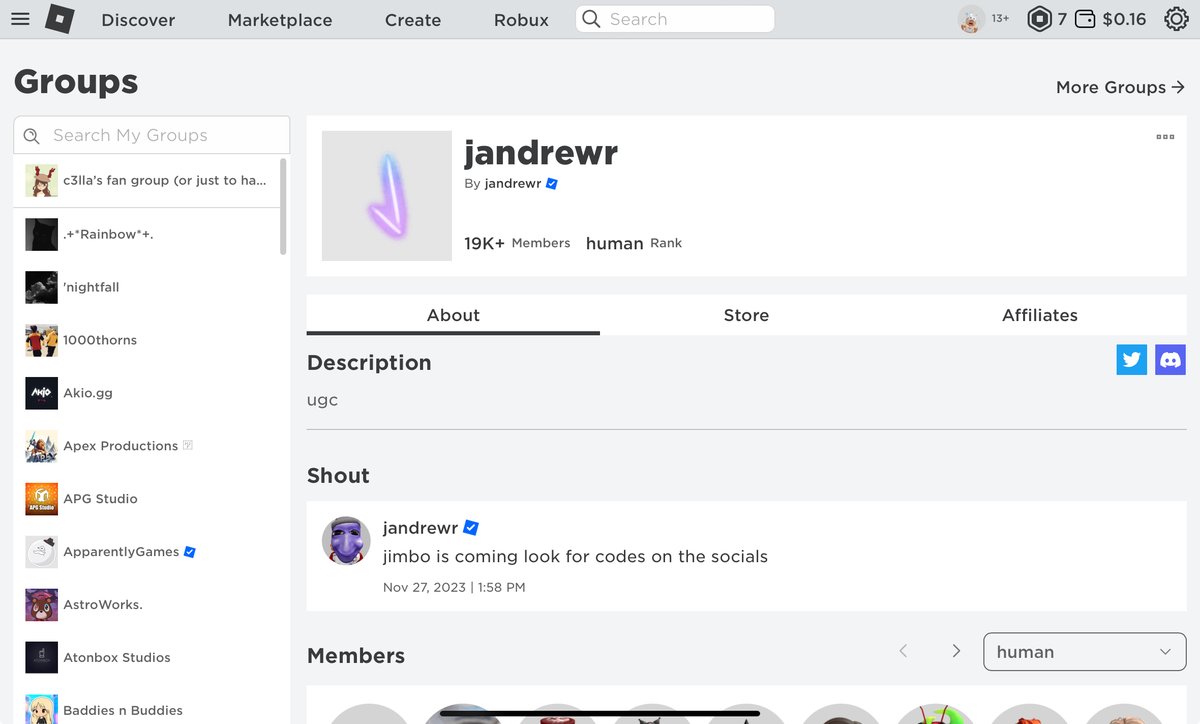Switch to the About tab
This screenshot has width=1200, height=724.
coord(453,315)
